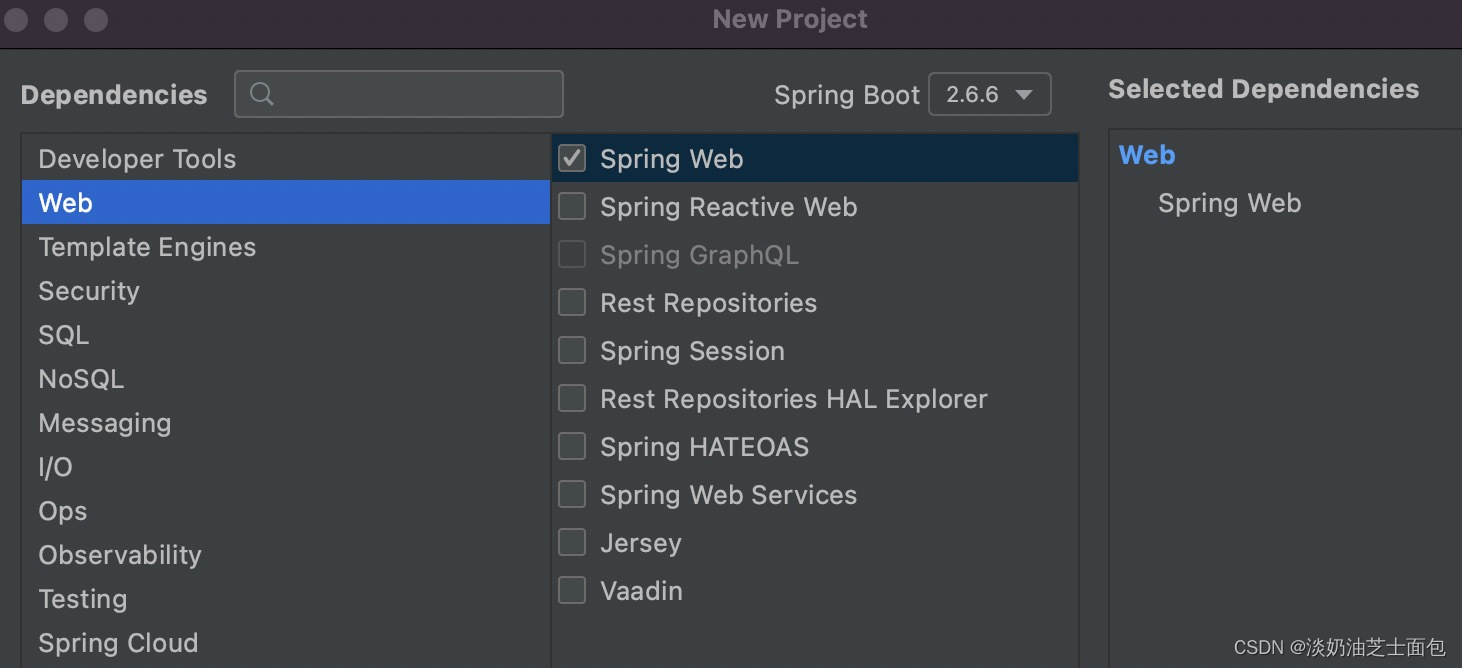The image size is (1462, 668).
Task: Click Spring Web in Selected Dependencies
Action: coord(1229,203)
